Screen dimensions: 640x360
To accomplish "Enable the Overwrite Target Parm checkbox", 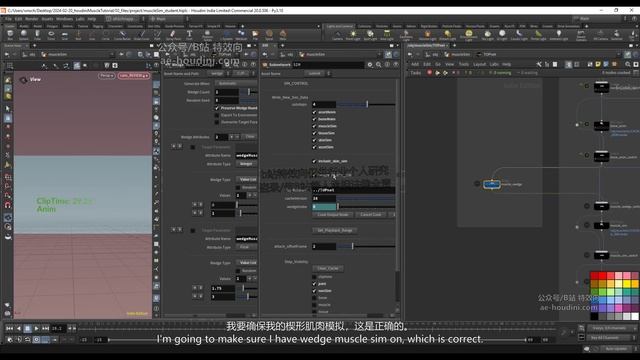I will coord(217,122).
